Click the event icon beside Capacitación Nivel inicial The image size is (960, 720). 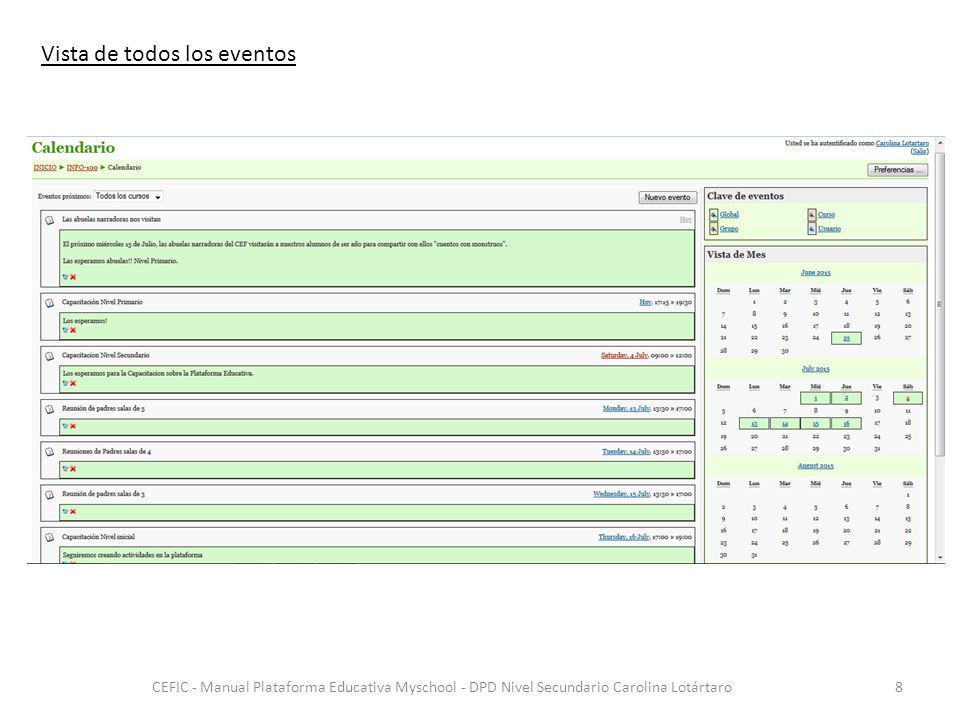[x=50, y=537]
